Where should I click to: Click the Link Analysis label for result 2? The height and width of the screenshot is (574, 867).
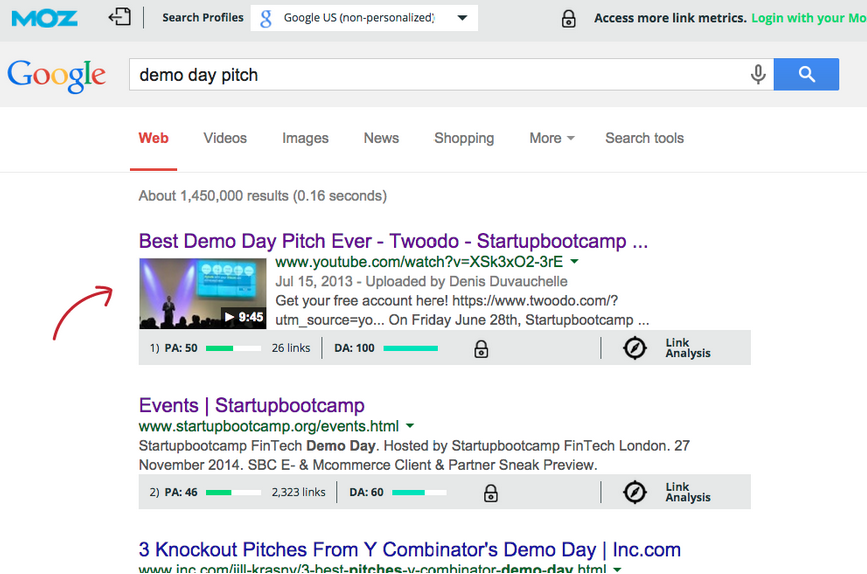click(x=688, y=492)
